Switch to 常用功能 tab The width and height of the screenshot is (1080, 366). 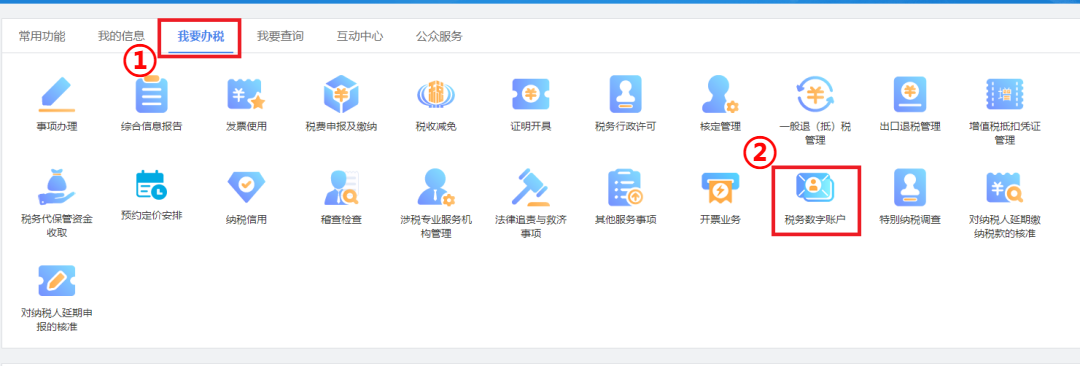pyautogui.click(x=42, y=37)
